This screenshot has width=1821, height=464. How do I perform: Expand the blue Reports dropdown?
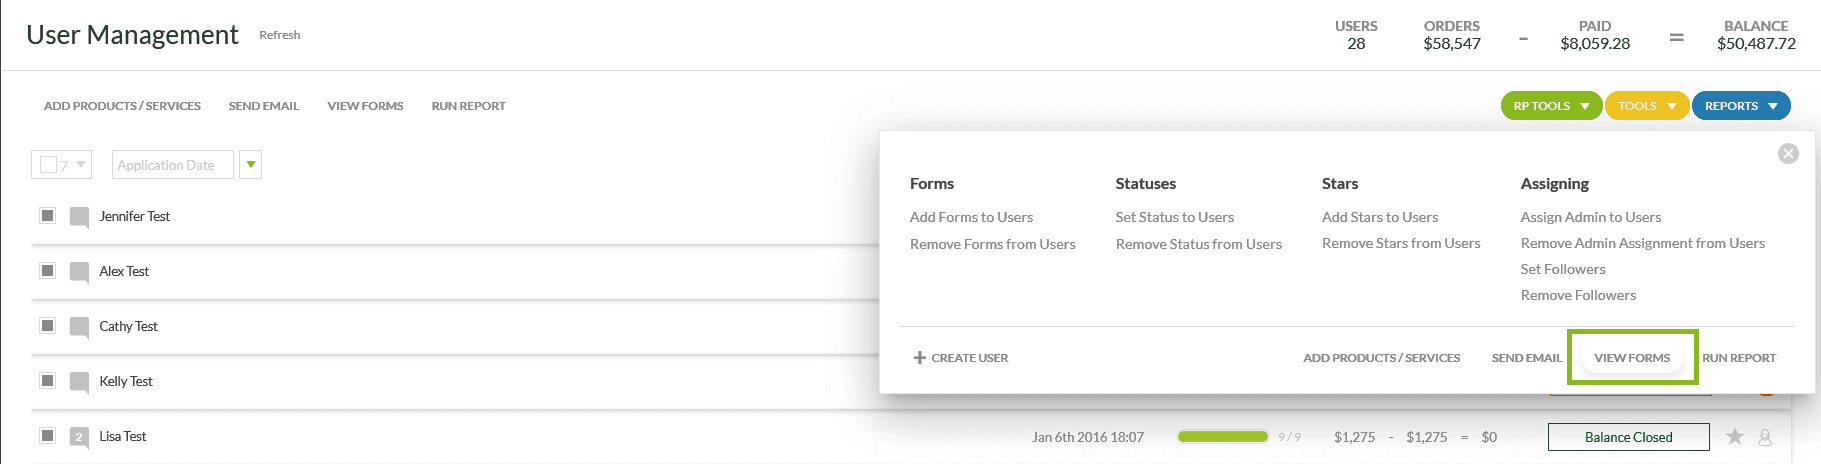point(1740,106)
